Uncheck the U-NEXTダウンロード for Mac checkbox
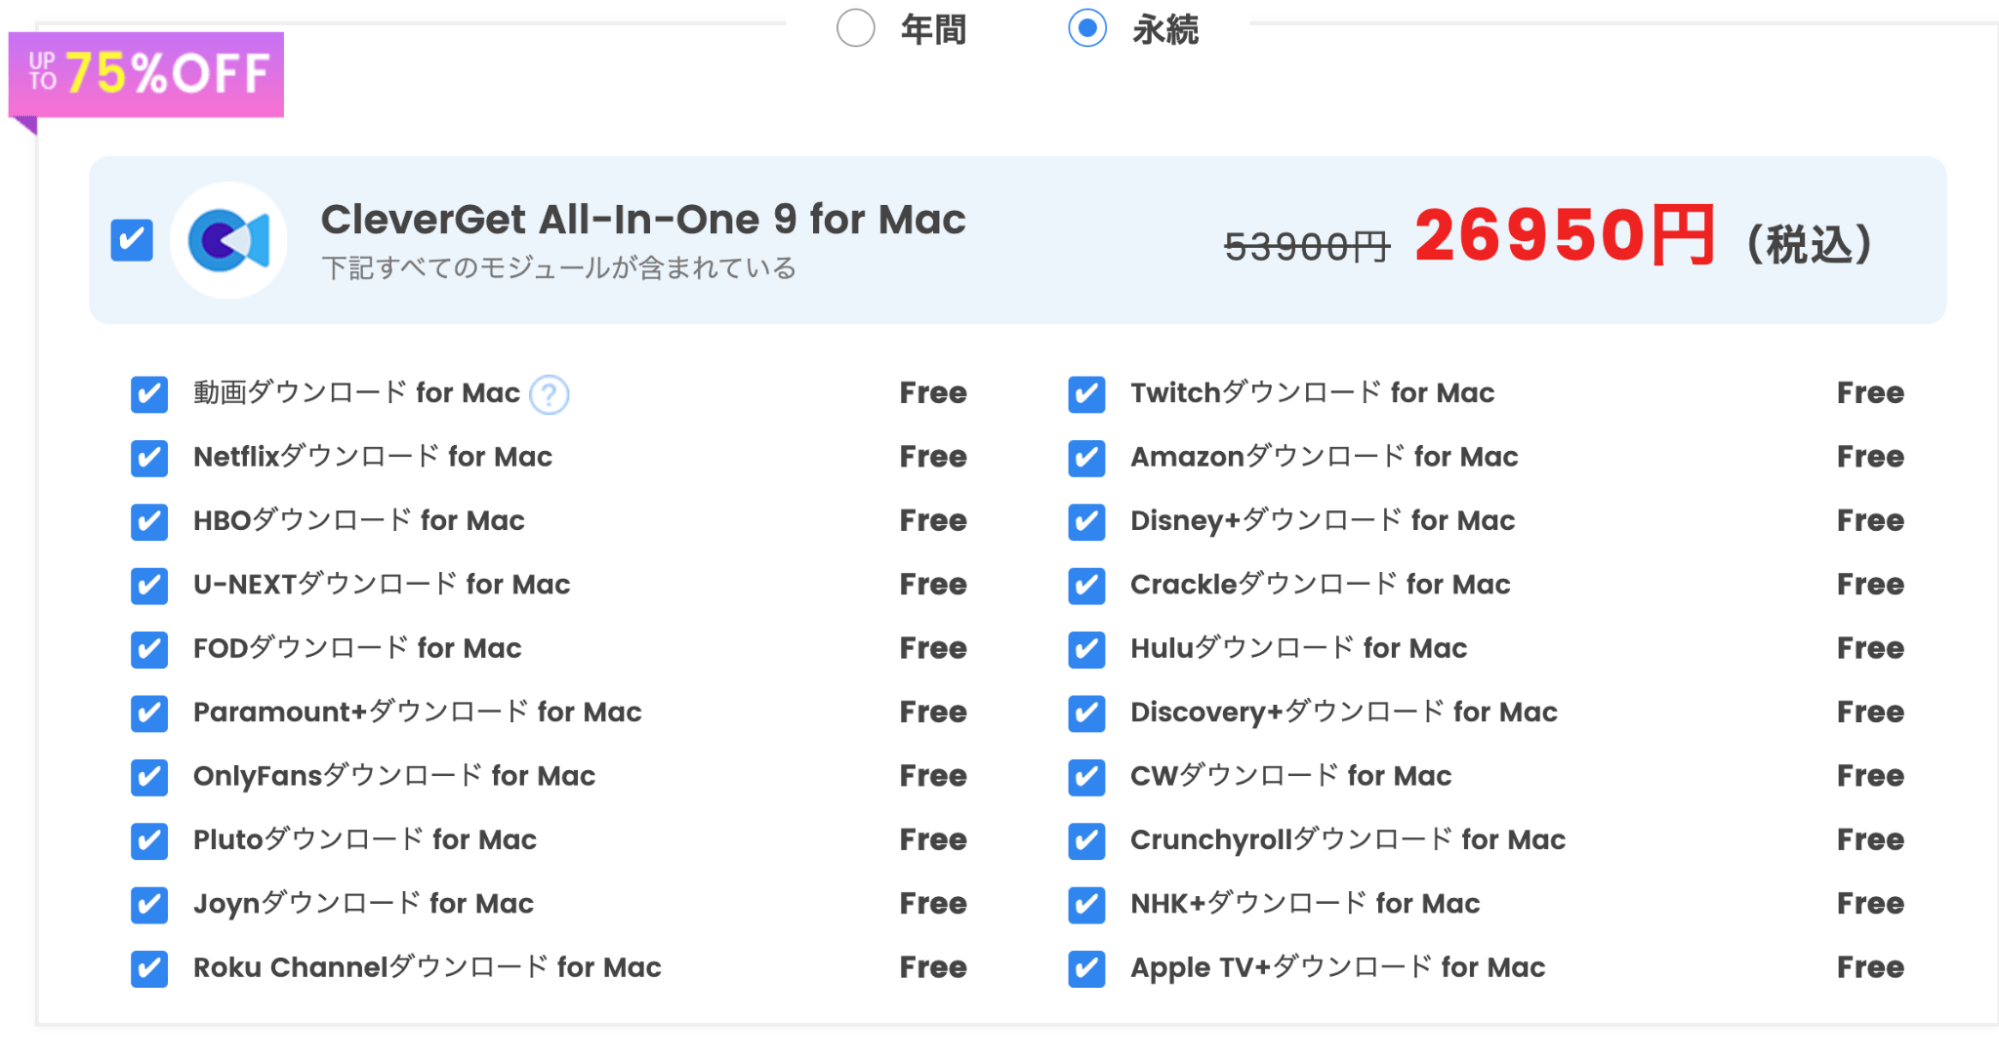This screenshot has width=1999, height=1054. (149, 586)
